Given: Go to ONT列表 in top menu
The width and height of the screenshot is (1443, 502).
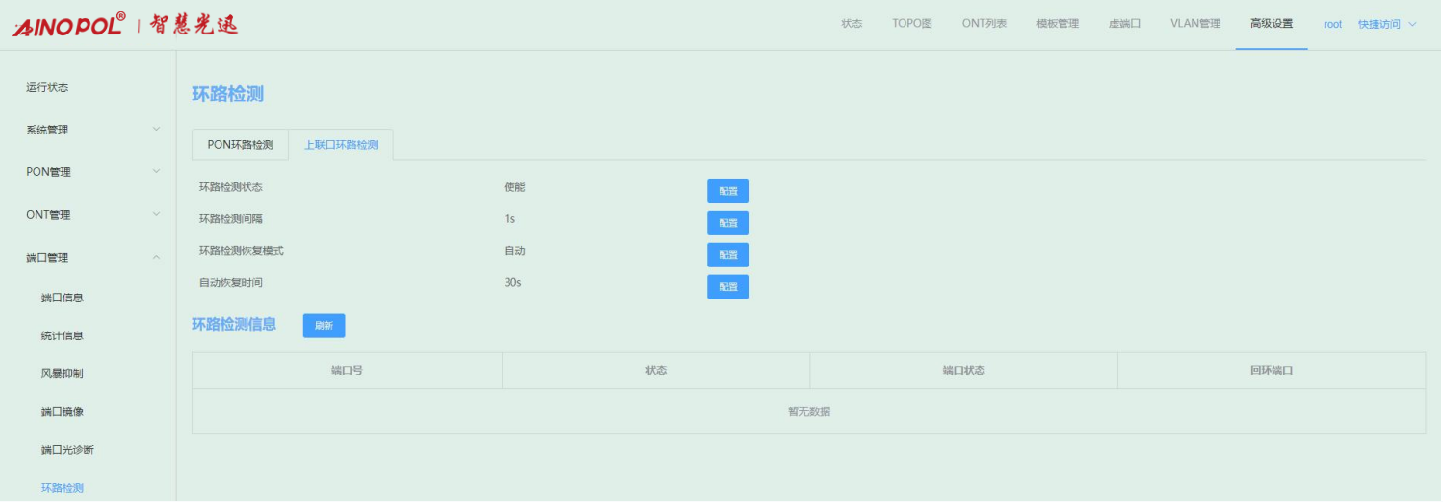Looking at the screenshot, I should [x=984, y=24].
